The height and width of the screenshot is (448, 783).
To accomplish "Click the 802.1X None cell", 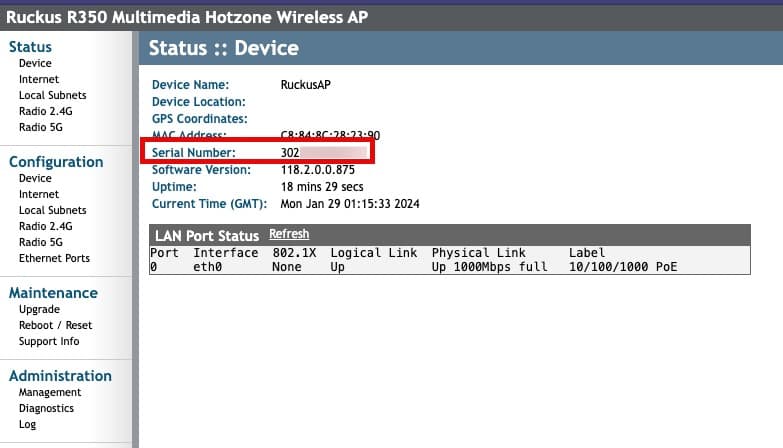I will tap(287, 267).
